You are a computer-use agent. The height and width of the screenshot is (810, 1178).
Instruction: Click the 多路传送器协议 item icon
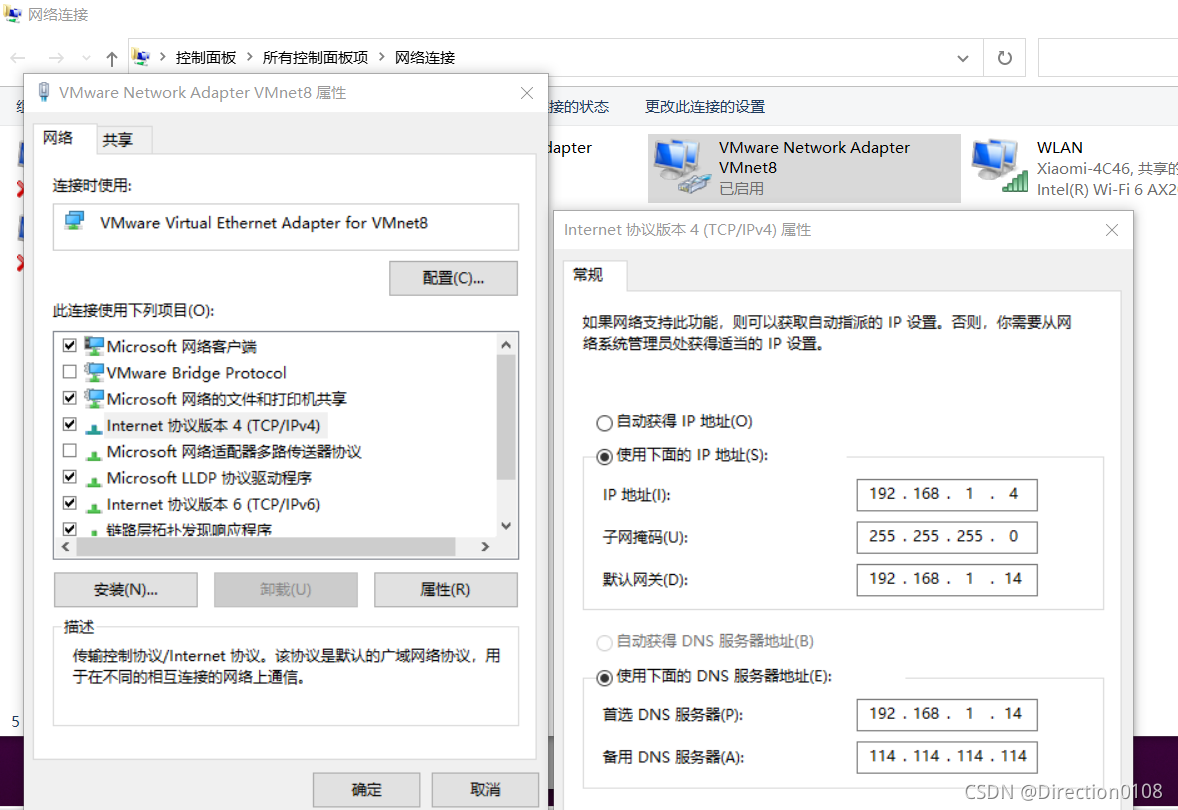point(94,453)
